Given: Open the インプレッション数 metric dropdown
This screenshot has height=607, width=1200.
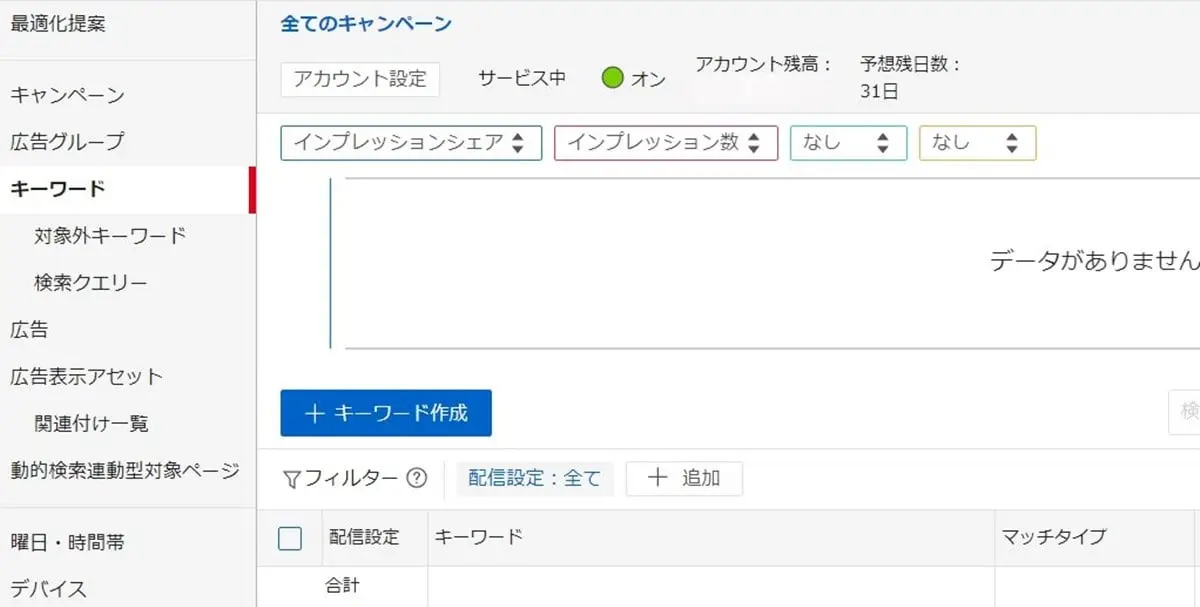Looking at the screenshot, I should [665, 143].
